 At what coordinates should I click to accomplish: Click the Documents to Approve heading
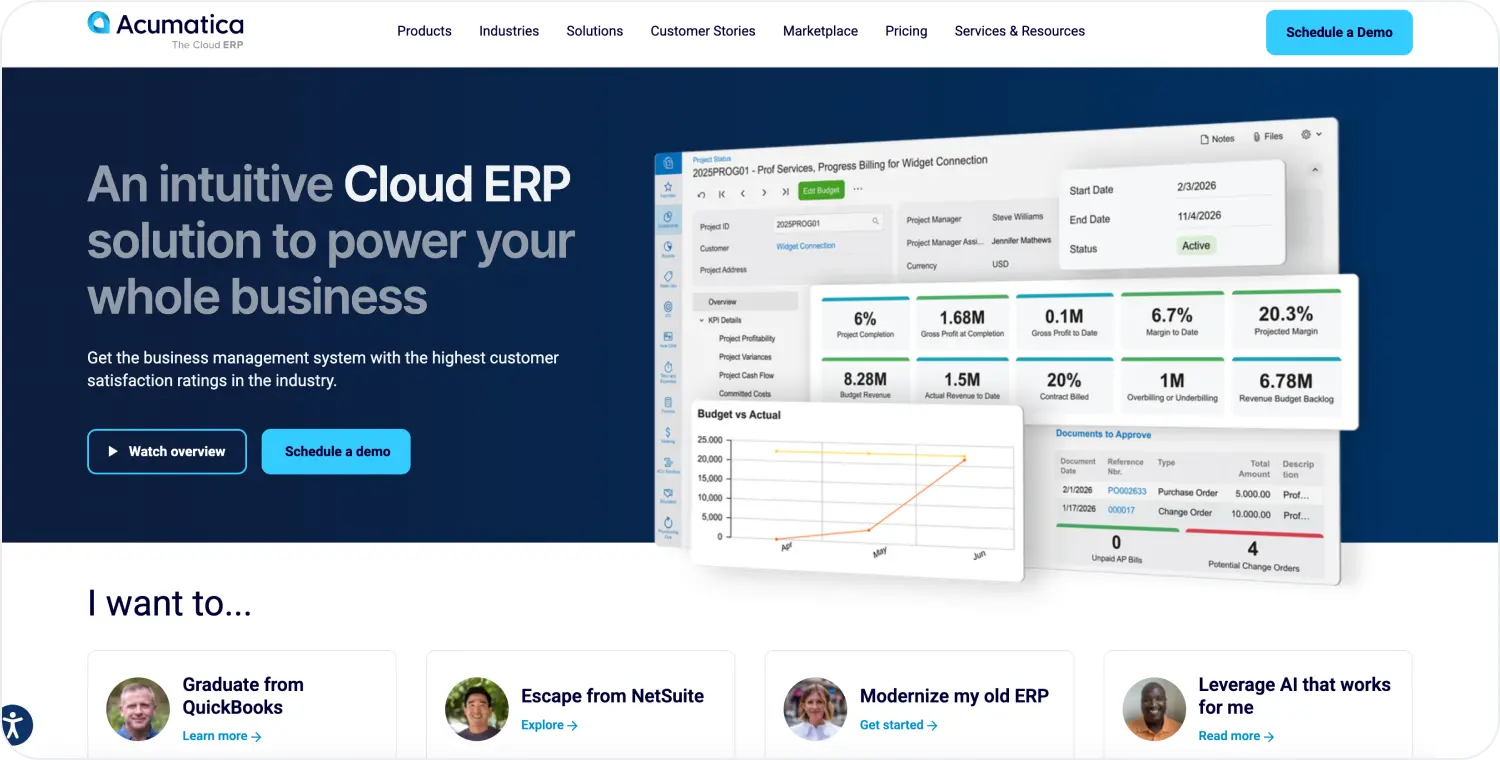[1103, 435]
